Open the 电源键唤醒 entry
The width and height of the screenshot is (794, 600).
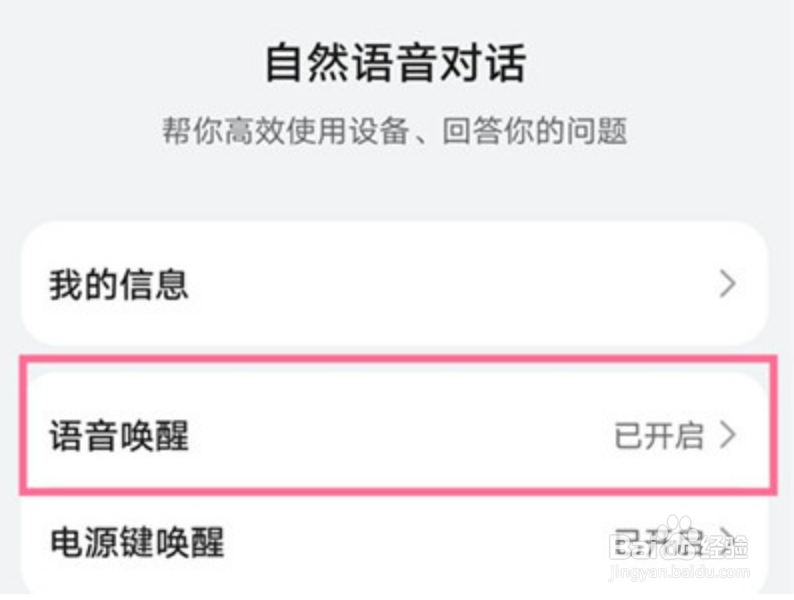tap(137, 543)
